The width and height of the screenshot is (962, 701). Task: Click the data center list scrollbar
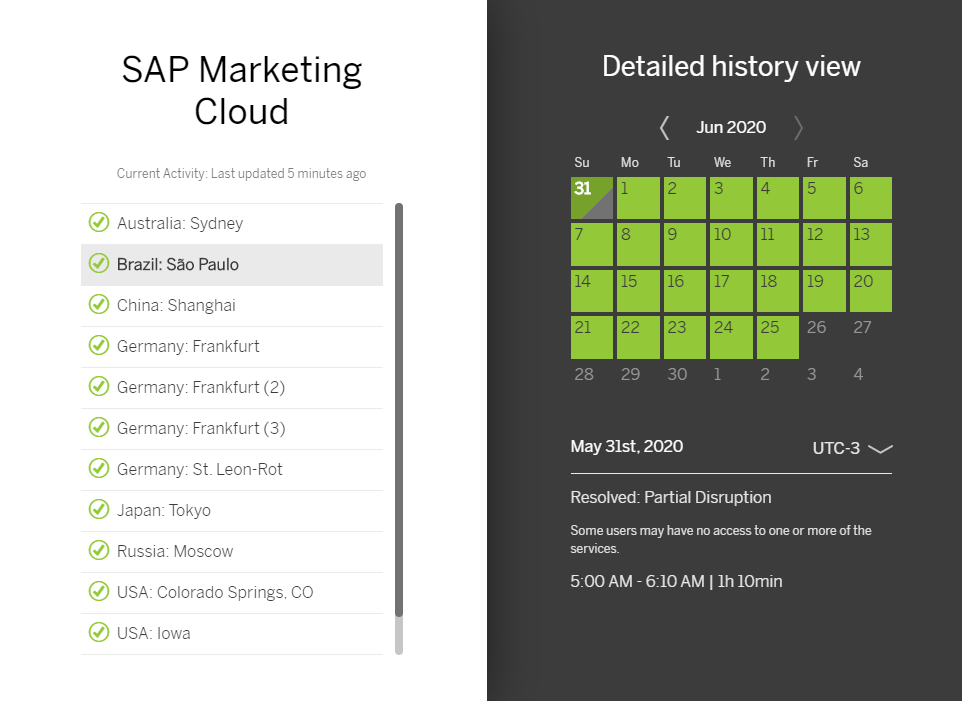coord(399,410)
